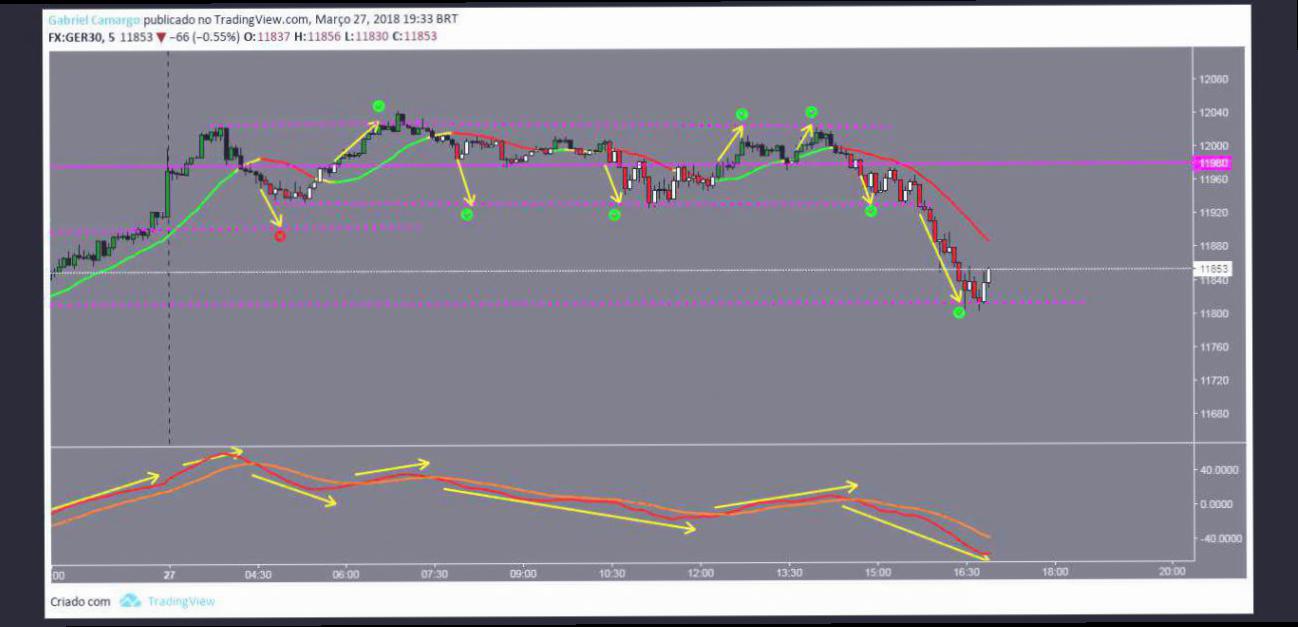
Task: Click the red X marker below 04:30 candles
Action: click(x=280, y=236)
